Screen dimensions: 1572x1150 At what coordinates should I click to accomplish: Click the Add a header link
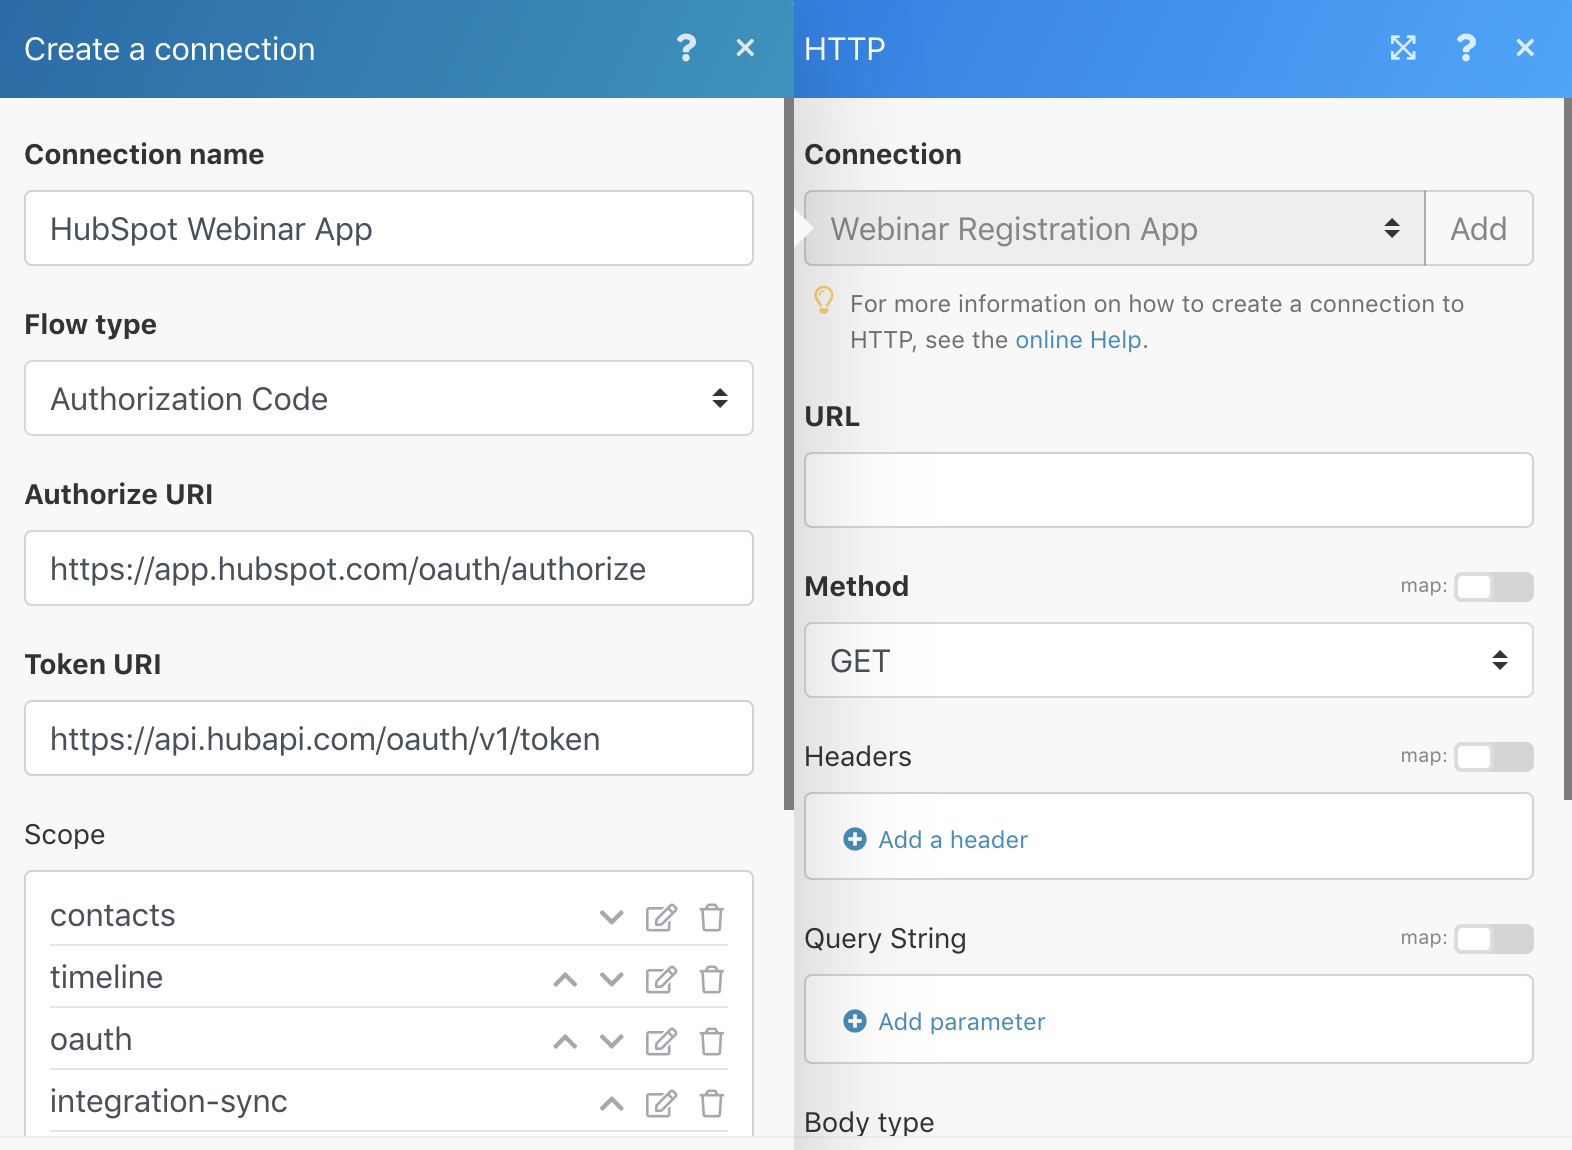click(x=953, y=840)
